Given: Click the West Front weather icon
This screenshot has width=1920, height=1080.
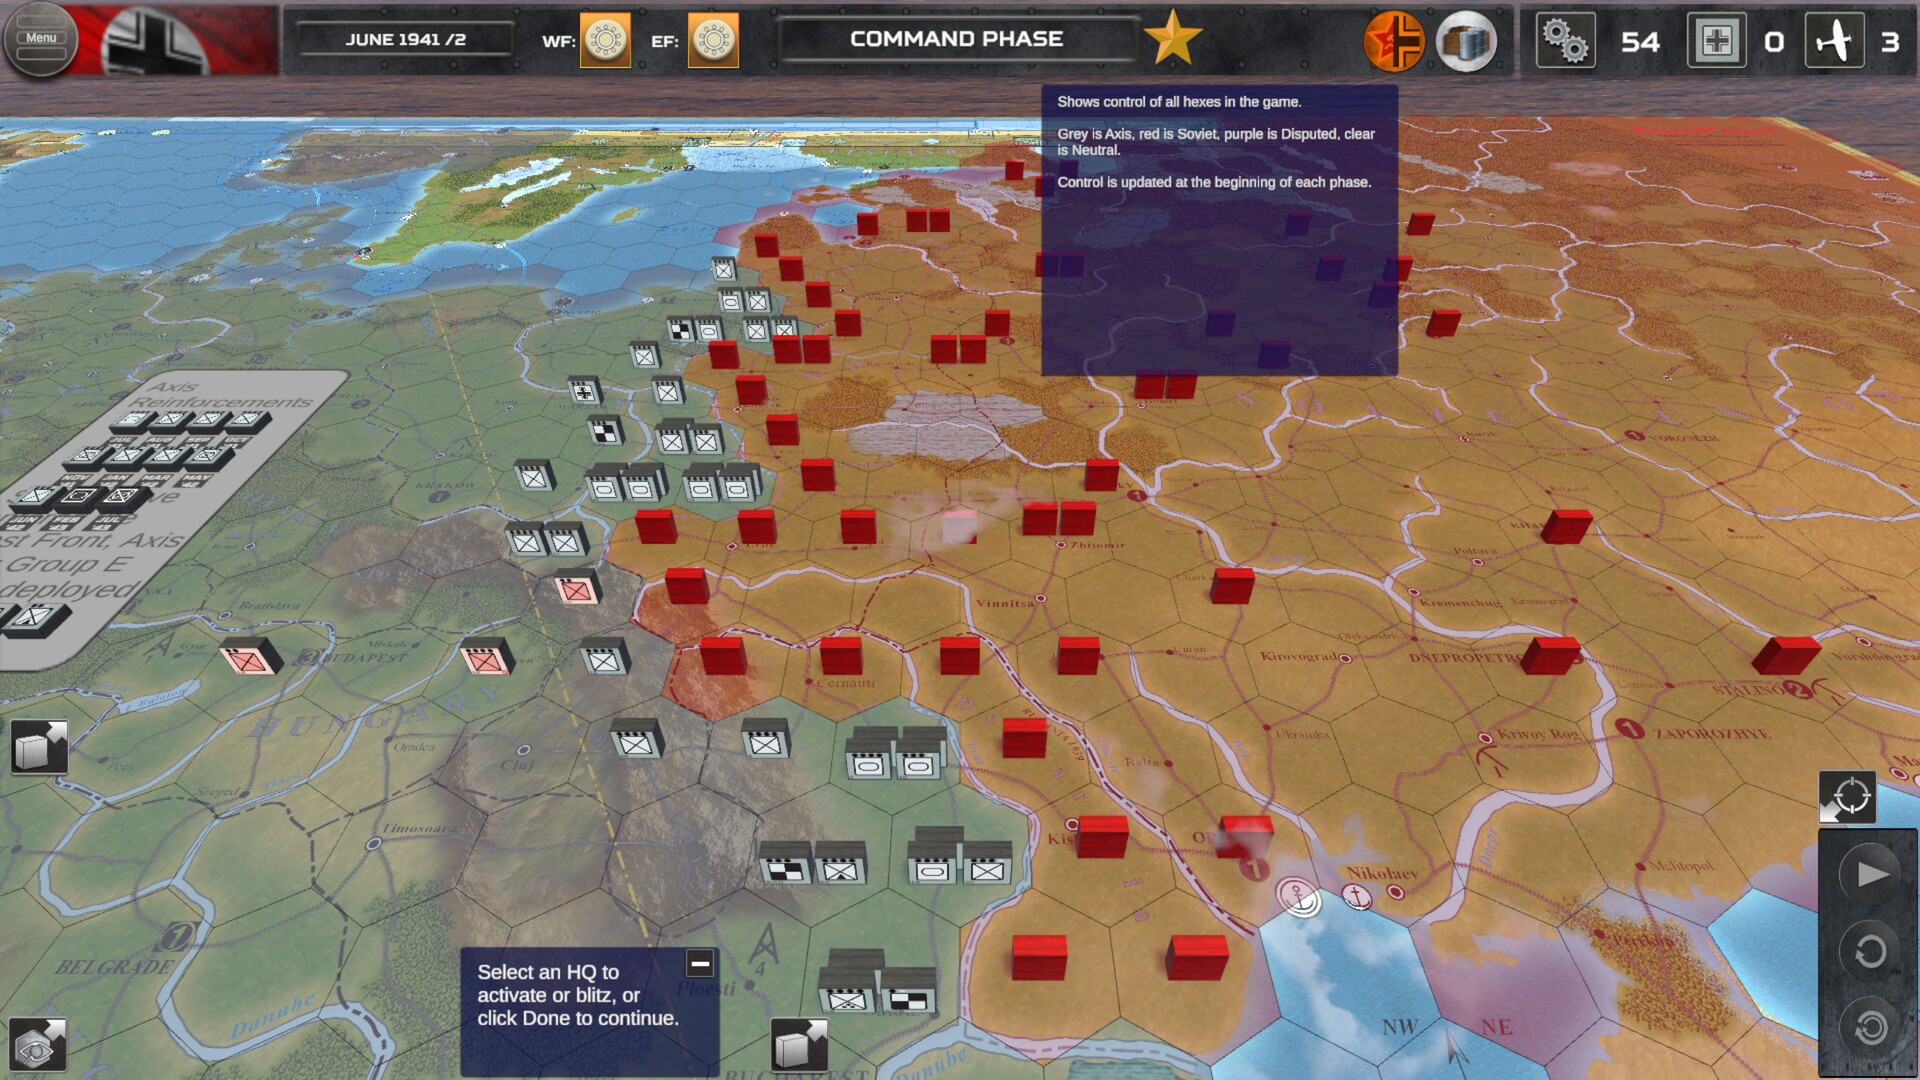Looking at the screenshot, I should [x=605, y=40].
